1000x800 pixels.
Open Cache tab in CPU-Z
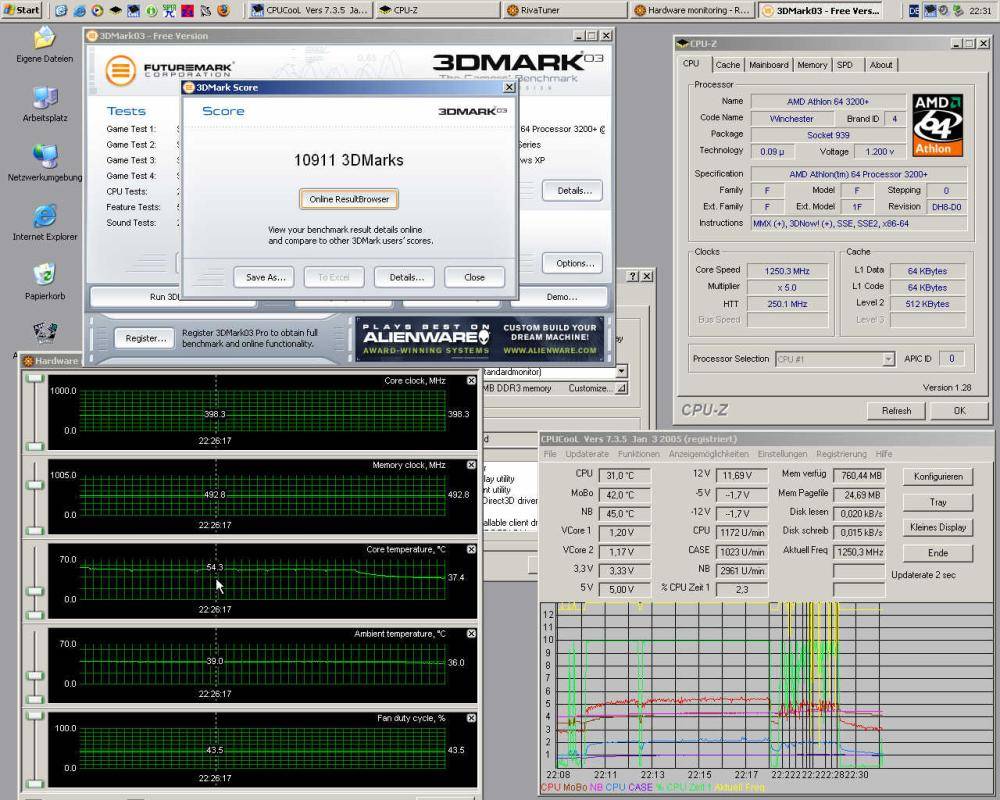(728, 64)
